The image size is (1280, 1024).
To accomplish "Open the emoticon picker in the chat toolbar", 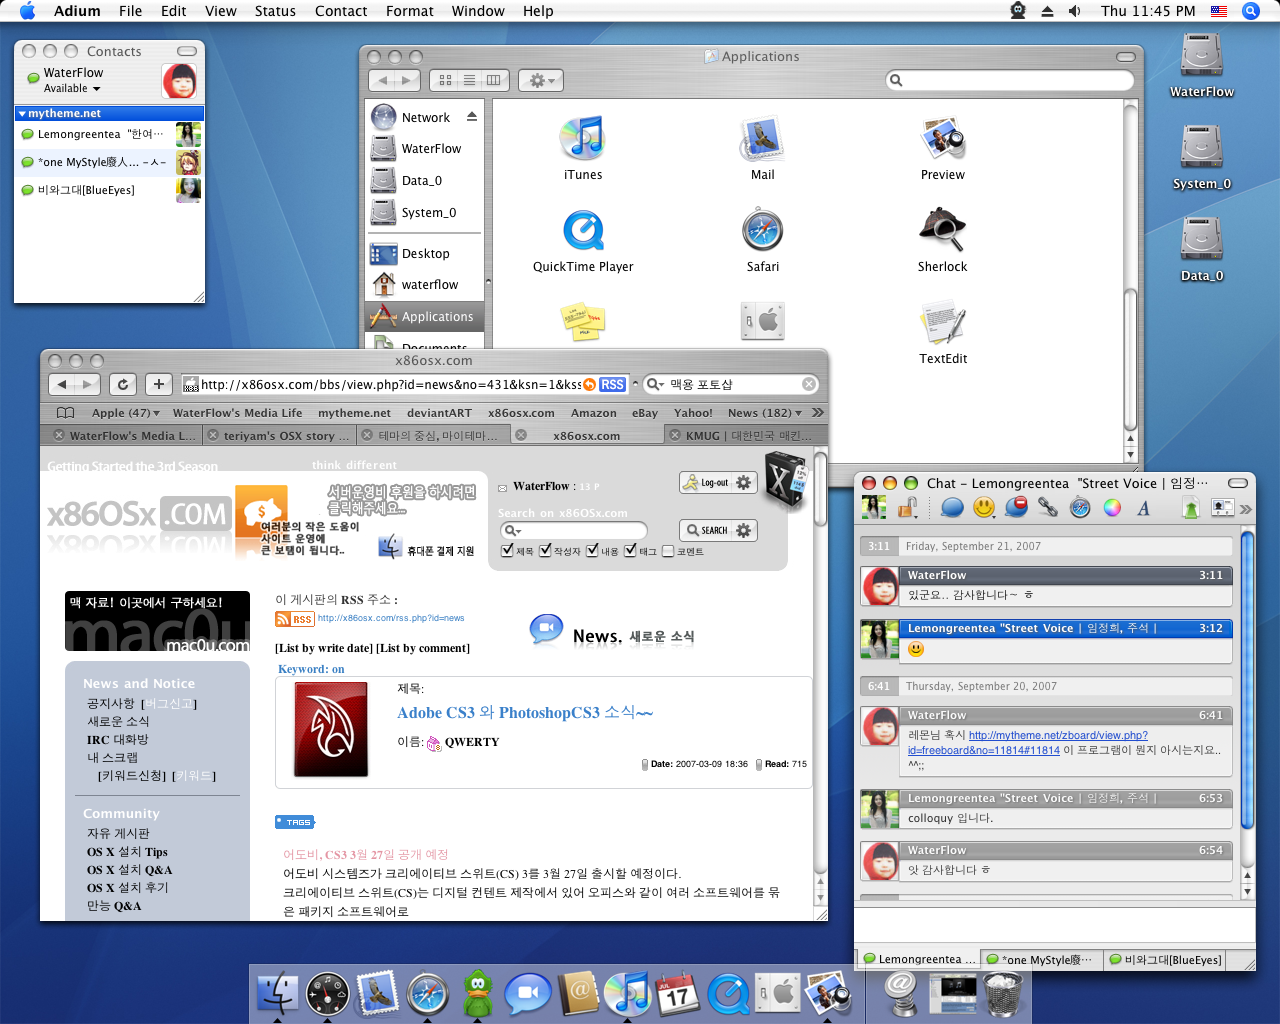I will pyautogui.click(x=984, y=508).
